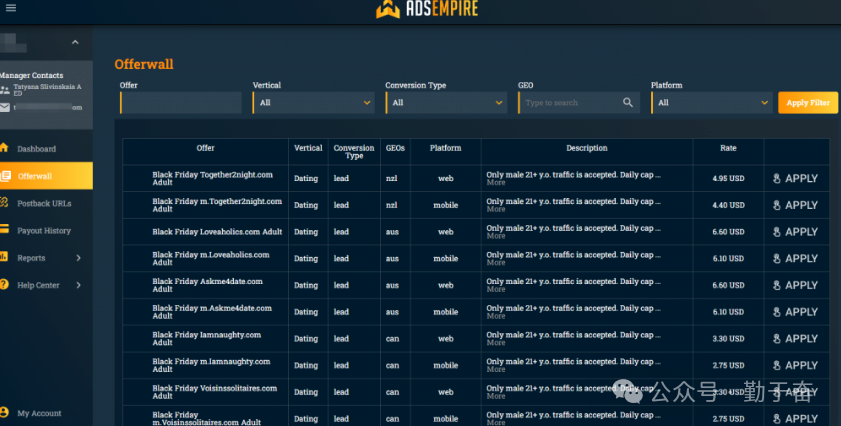Click More in m.Together2night.com description
This screenshot has height=426, width=841.
coord(496,209)
